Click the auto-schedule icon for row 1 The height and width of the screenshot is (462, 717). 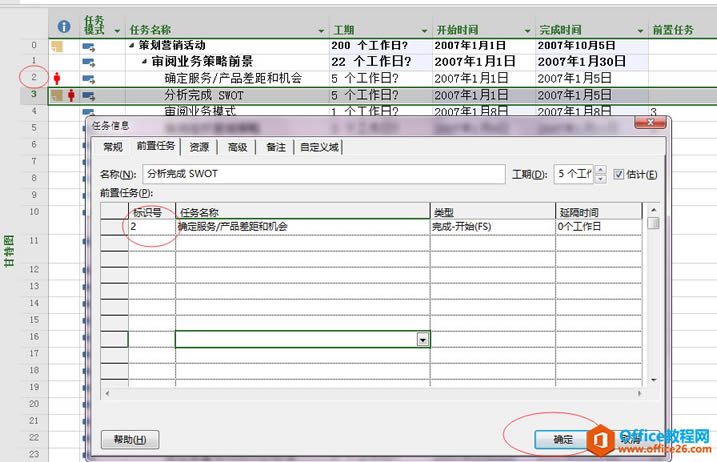(x=88, y=61)
